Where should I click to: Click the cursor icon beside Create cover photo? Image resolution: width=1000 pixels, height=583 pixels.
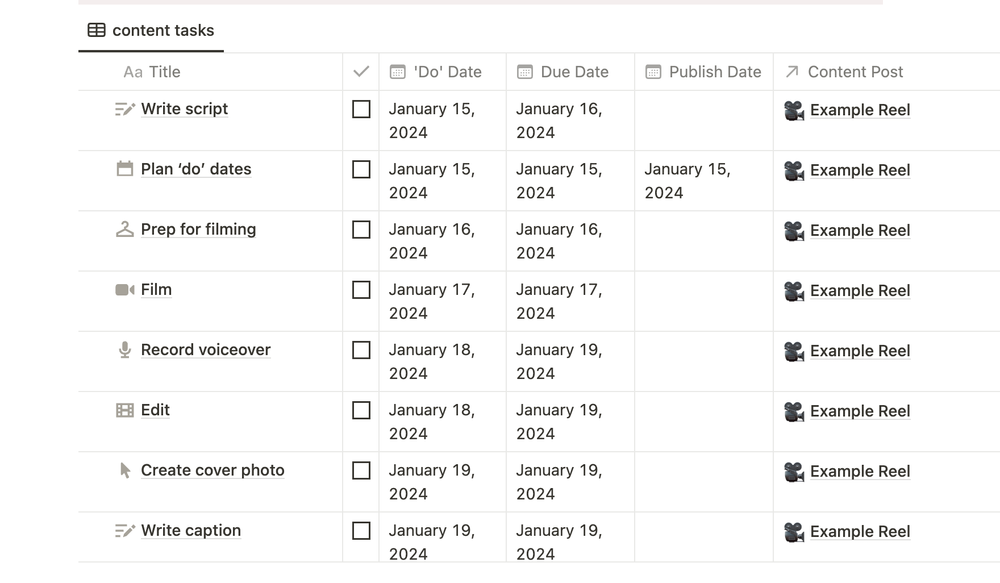[x=125, y=470]
